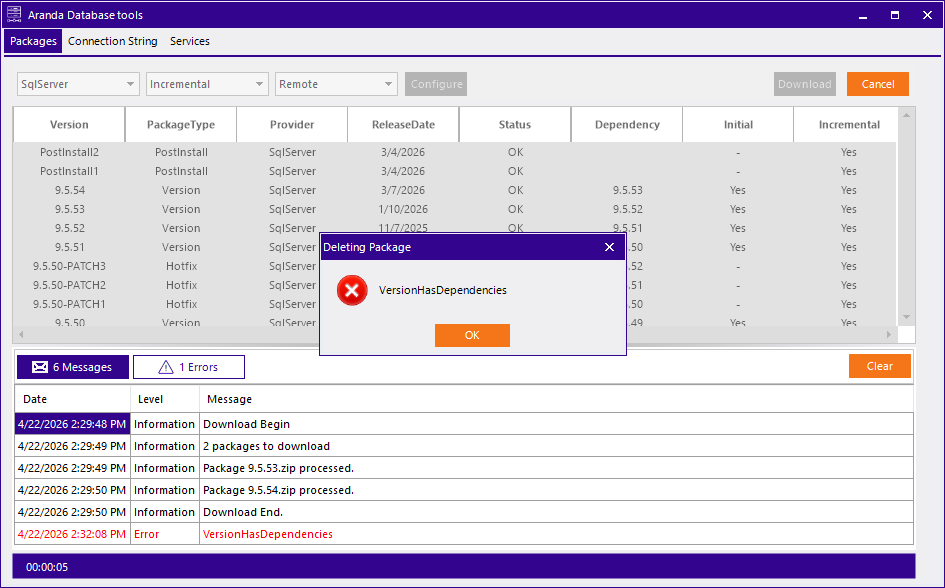
Task: Click the 3/7/2026 release date cell
Action: pyautogui.click(x=403, y=190)
